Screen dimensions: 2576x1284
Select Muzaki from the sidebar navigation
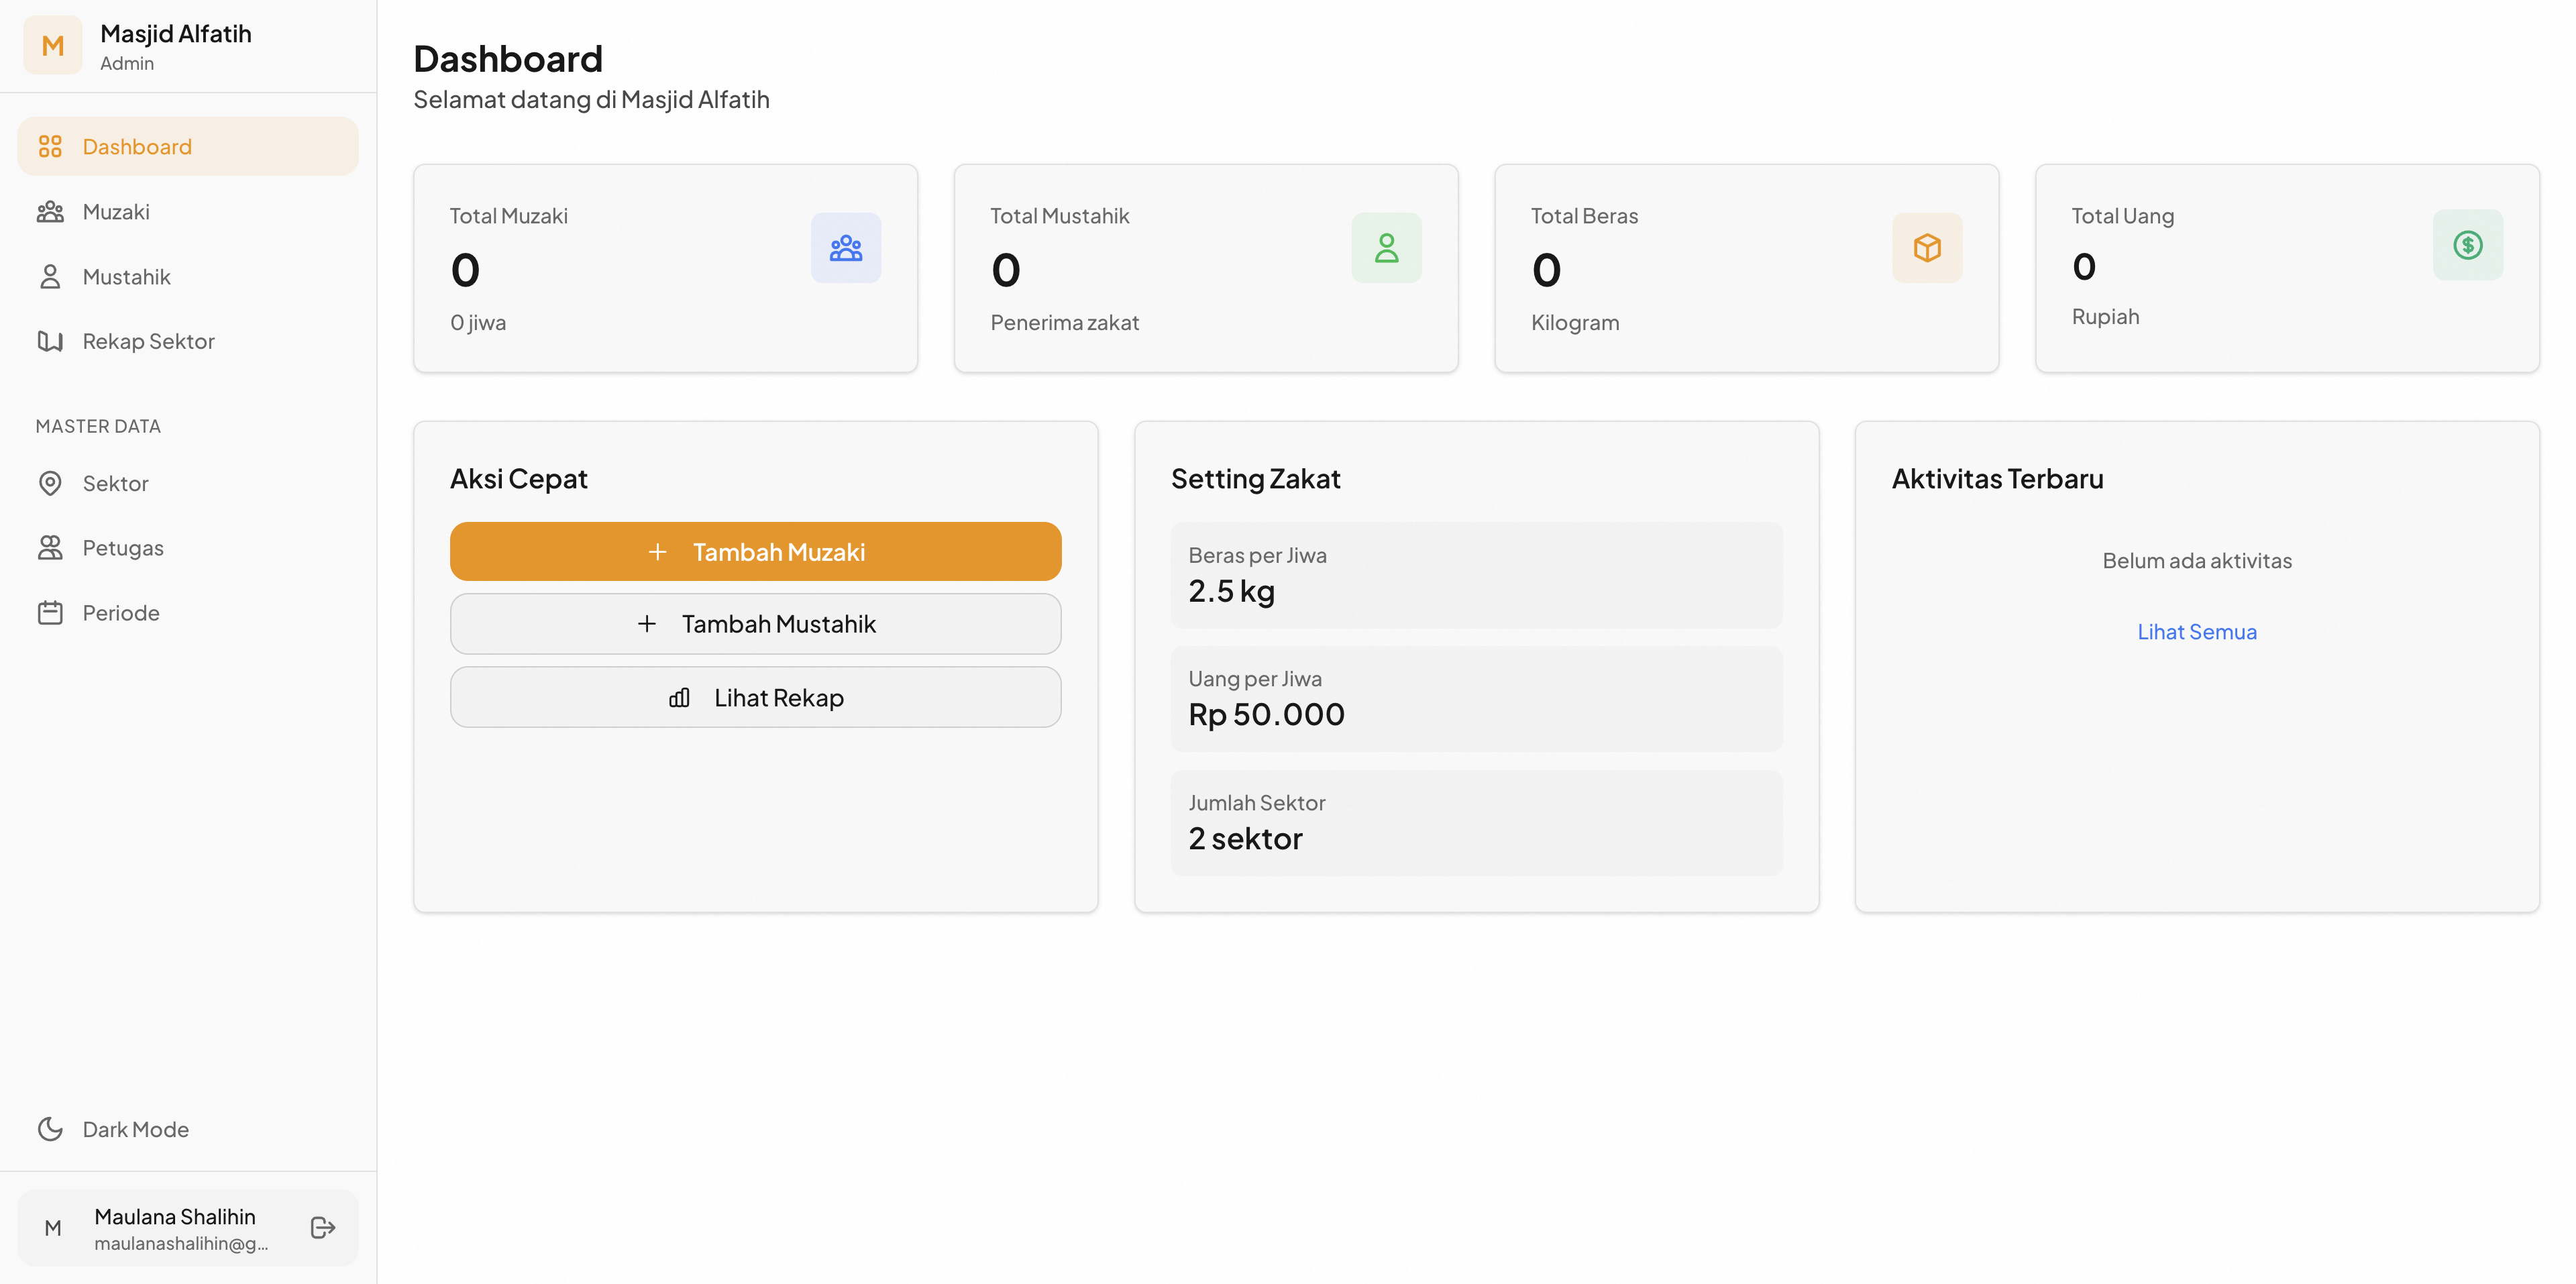117,211
